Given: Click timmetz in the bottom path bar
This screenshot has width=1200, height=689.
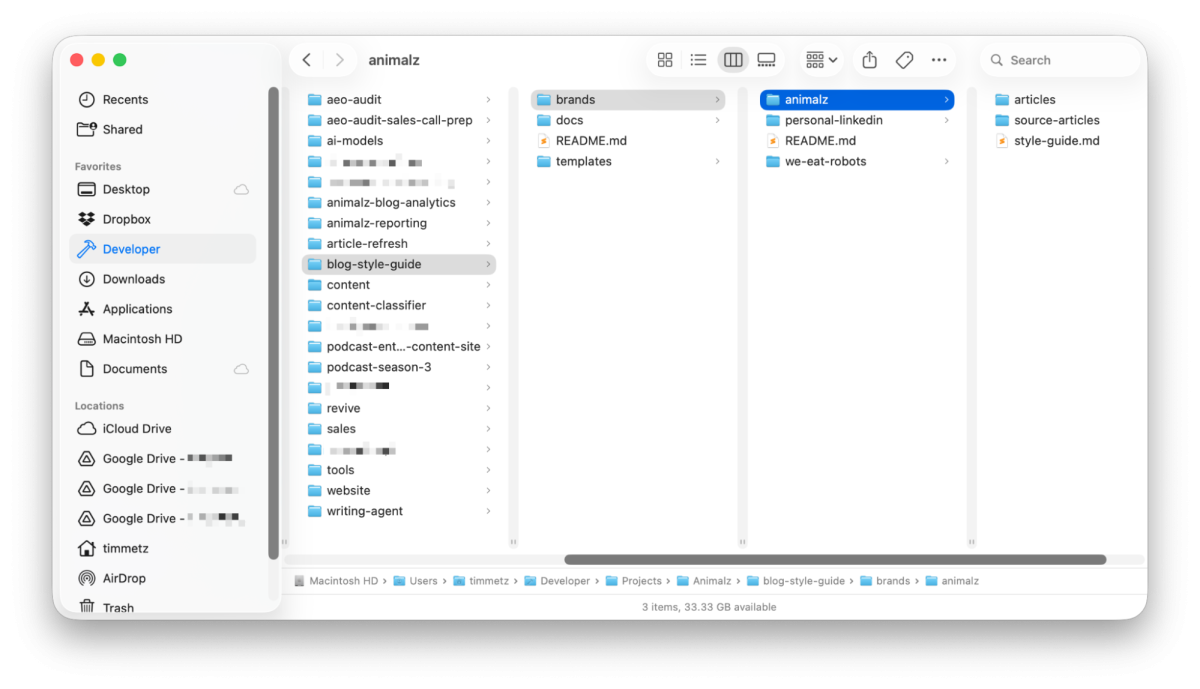Looking at the screenshot, I should pyautogui.click(x=489, y=581).
